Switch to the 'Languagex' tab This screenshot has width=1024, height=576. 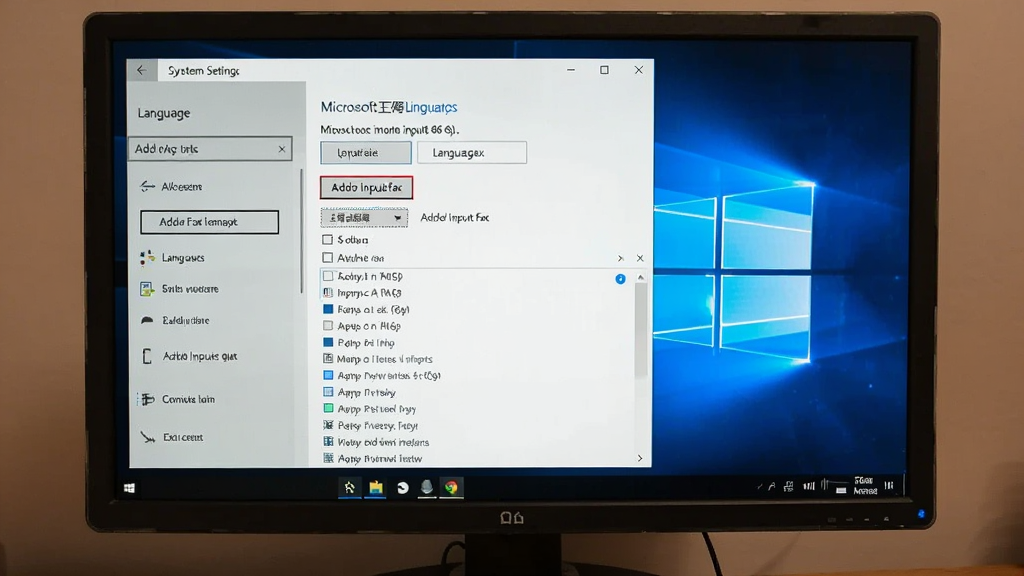[x=472, y=152]
